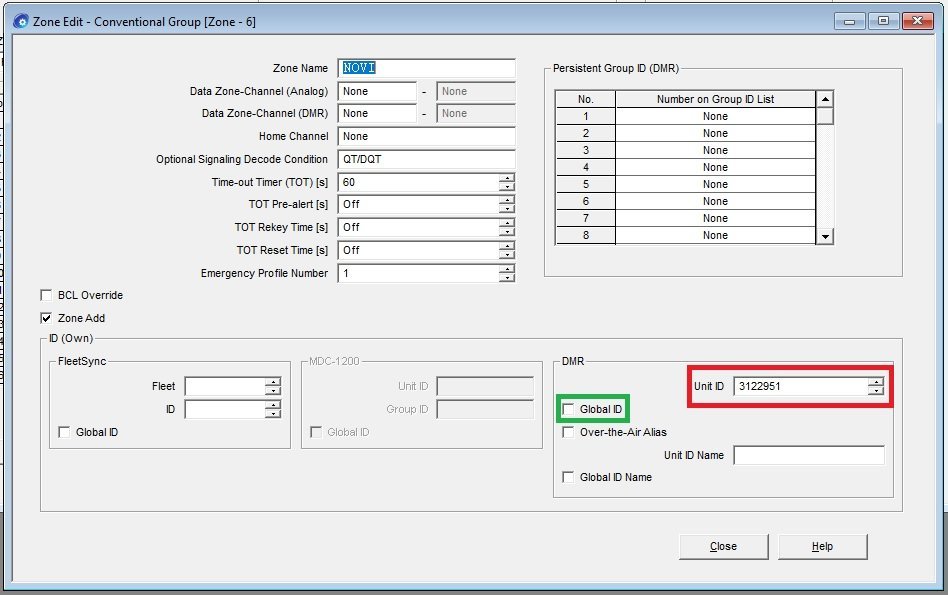Increase the Time-out Timer value

[507, 178]
